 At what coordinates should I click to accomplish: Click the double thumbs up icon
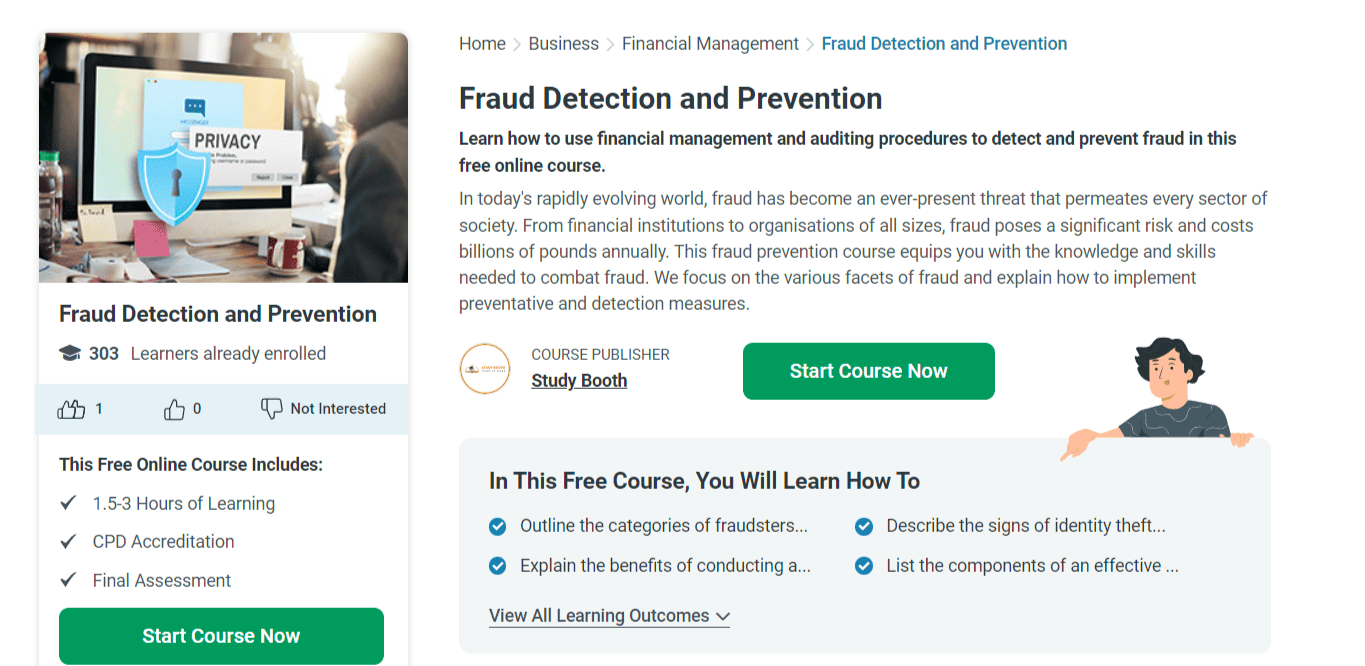point(71,408)
